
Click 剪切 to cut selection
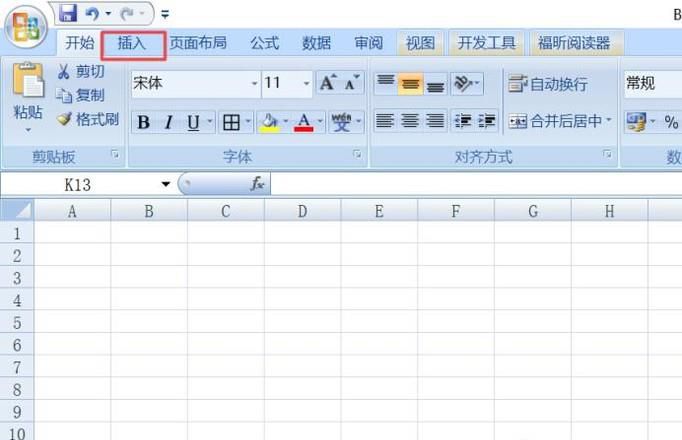pyautogui.click(x=81, y=71)
